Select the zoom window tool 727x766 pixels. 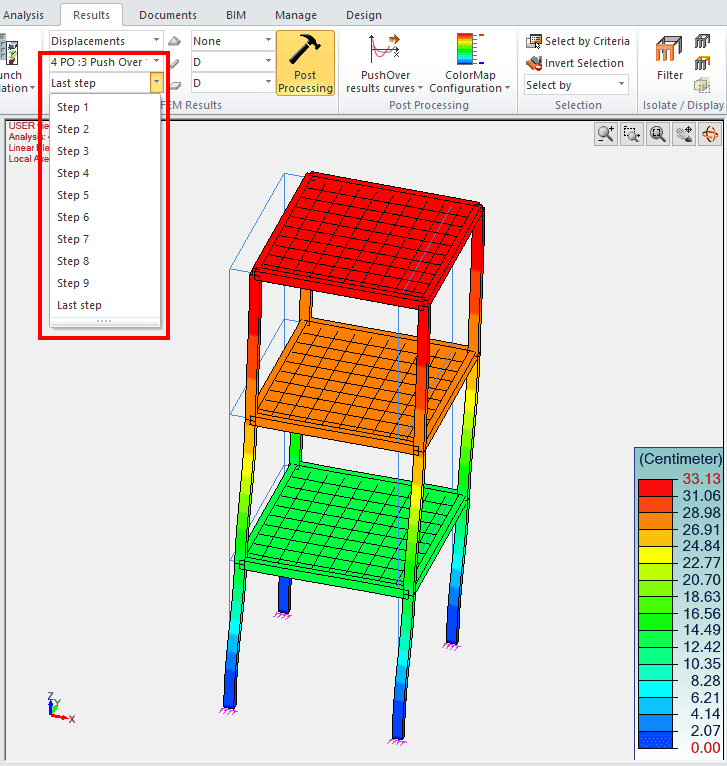(632, 134)
